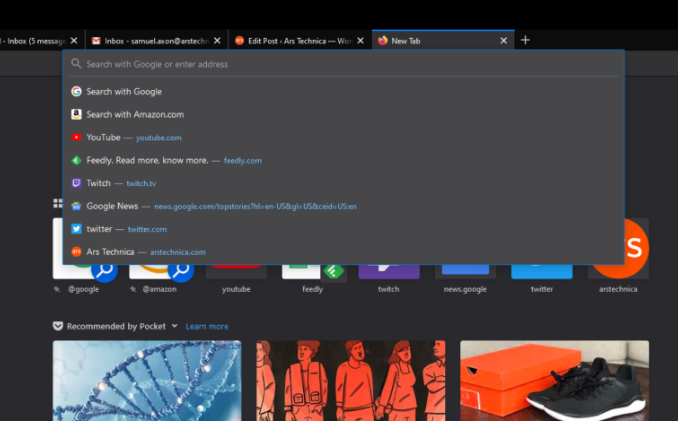Close the samuel.axon inbox tab
Image resolution: width=678 pixels, height=421 pixels.
217,41
